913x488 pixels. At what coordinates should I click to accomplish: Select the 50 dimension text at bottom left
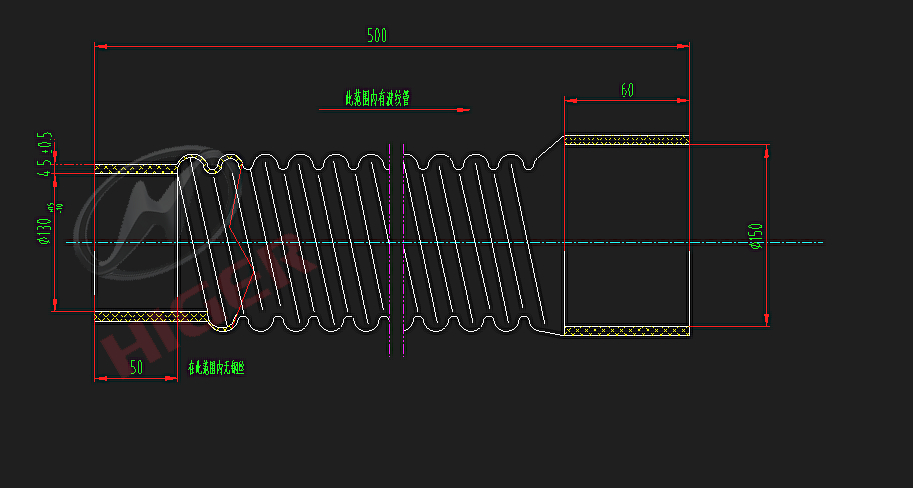click(x=135, y=368)
